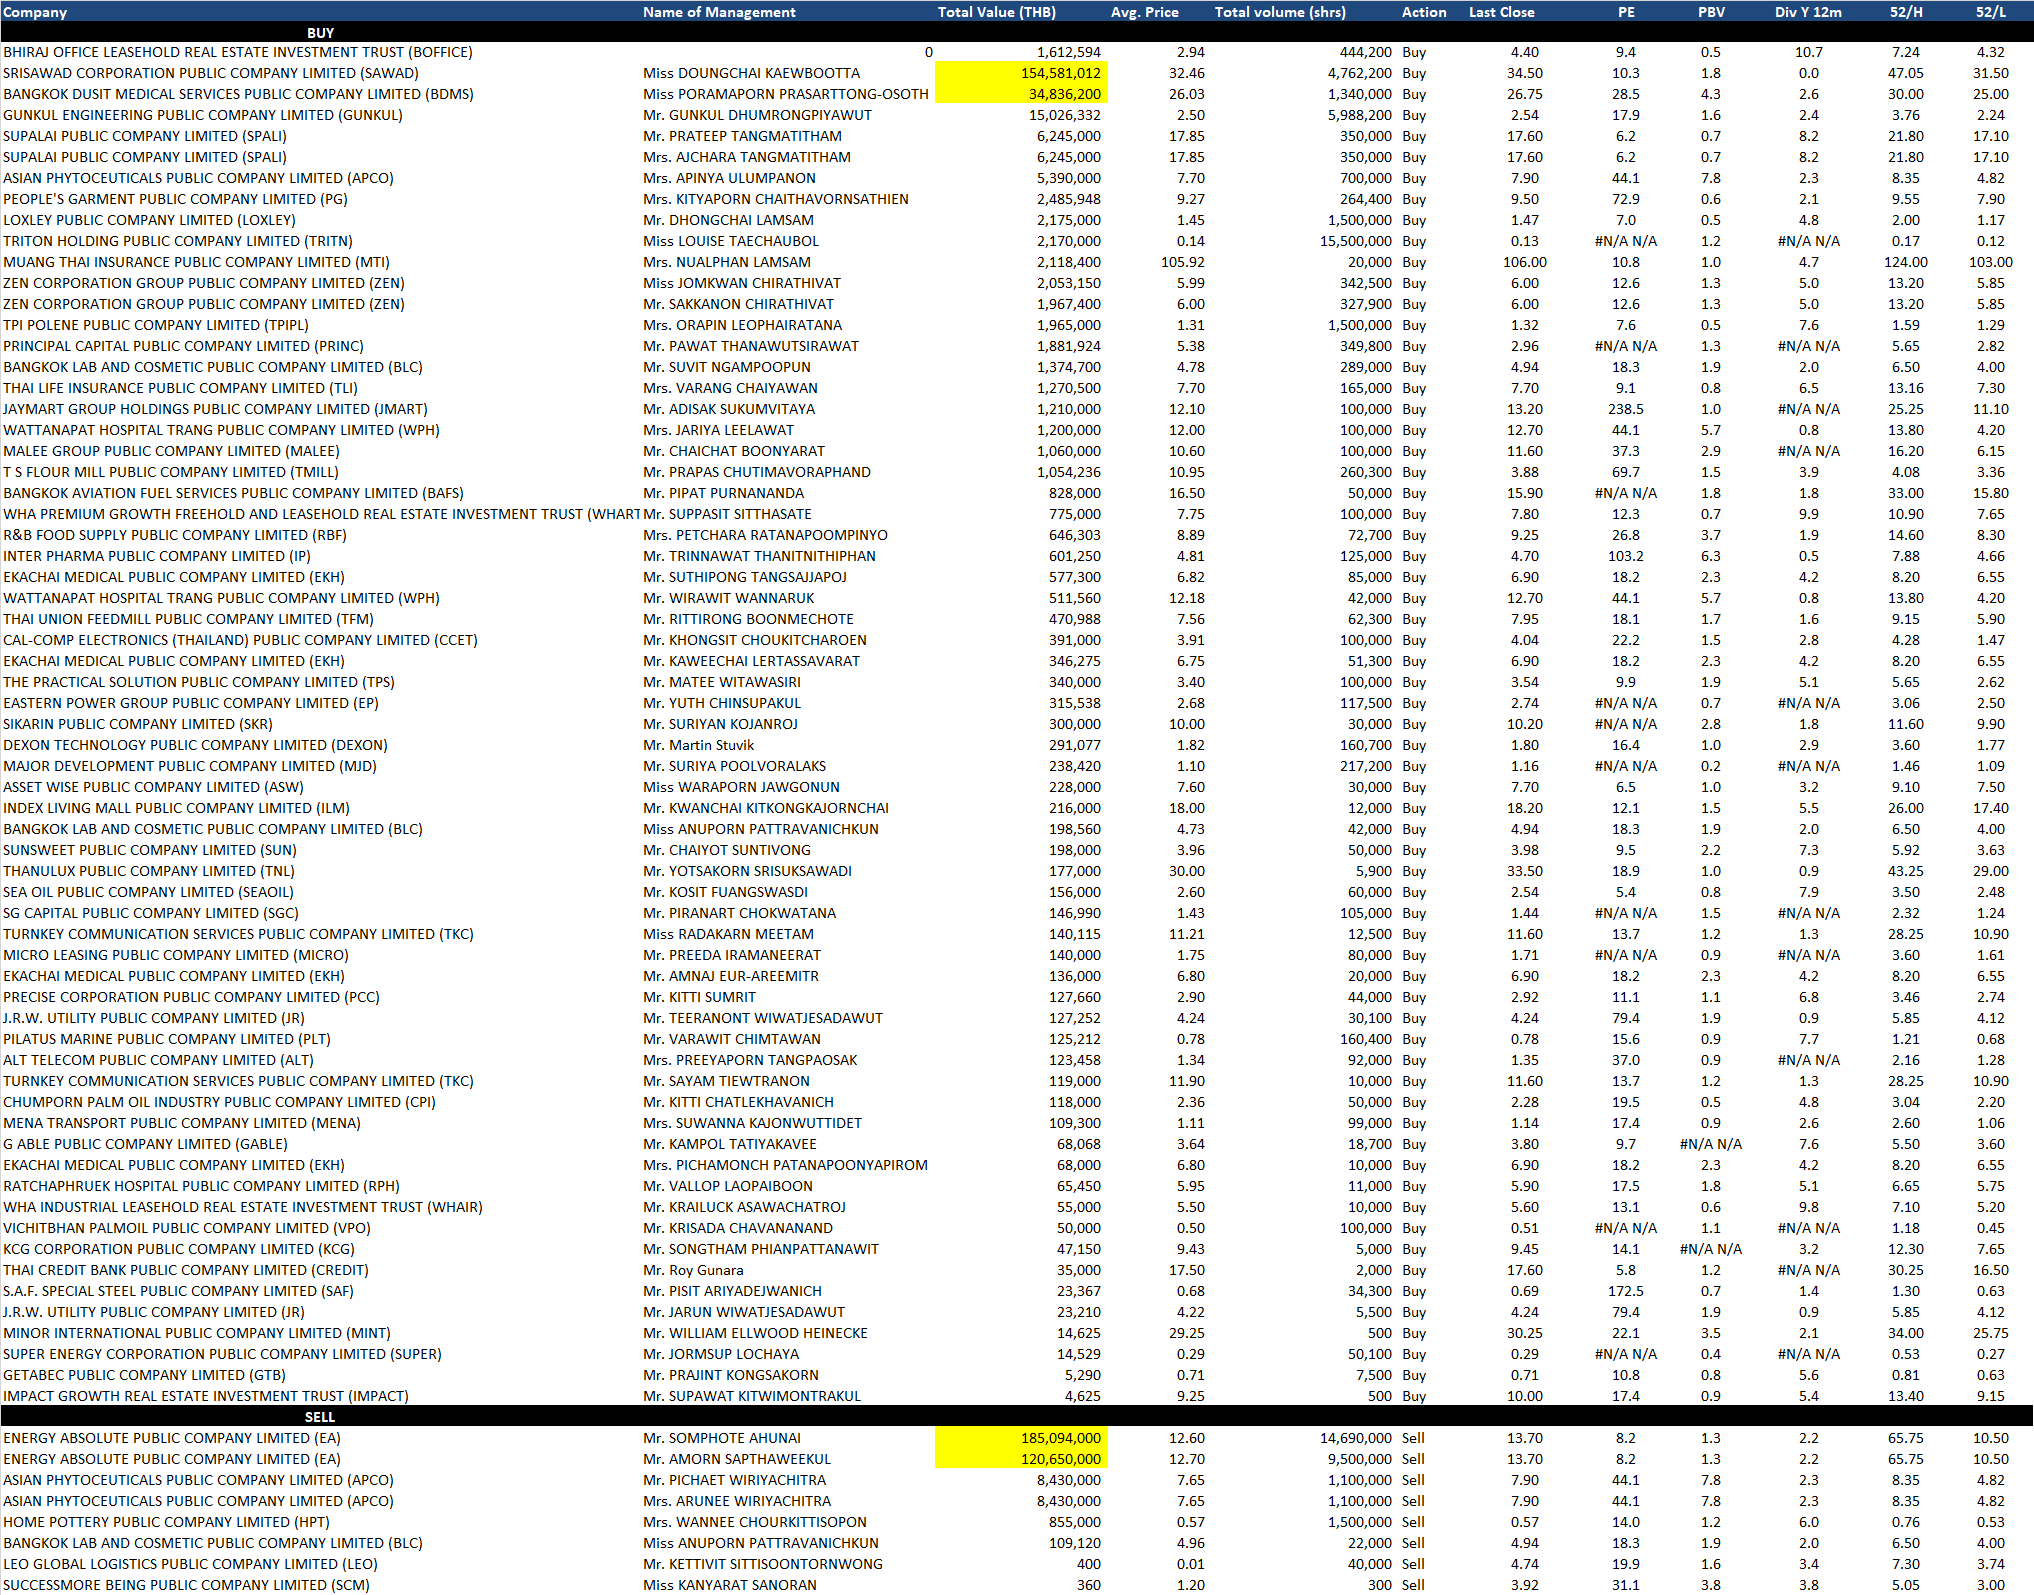This screenshot has height=1595, width=2034.
Task: Click the Total volume (shrs) header
Action: (x=1280, y=12)
